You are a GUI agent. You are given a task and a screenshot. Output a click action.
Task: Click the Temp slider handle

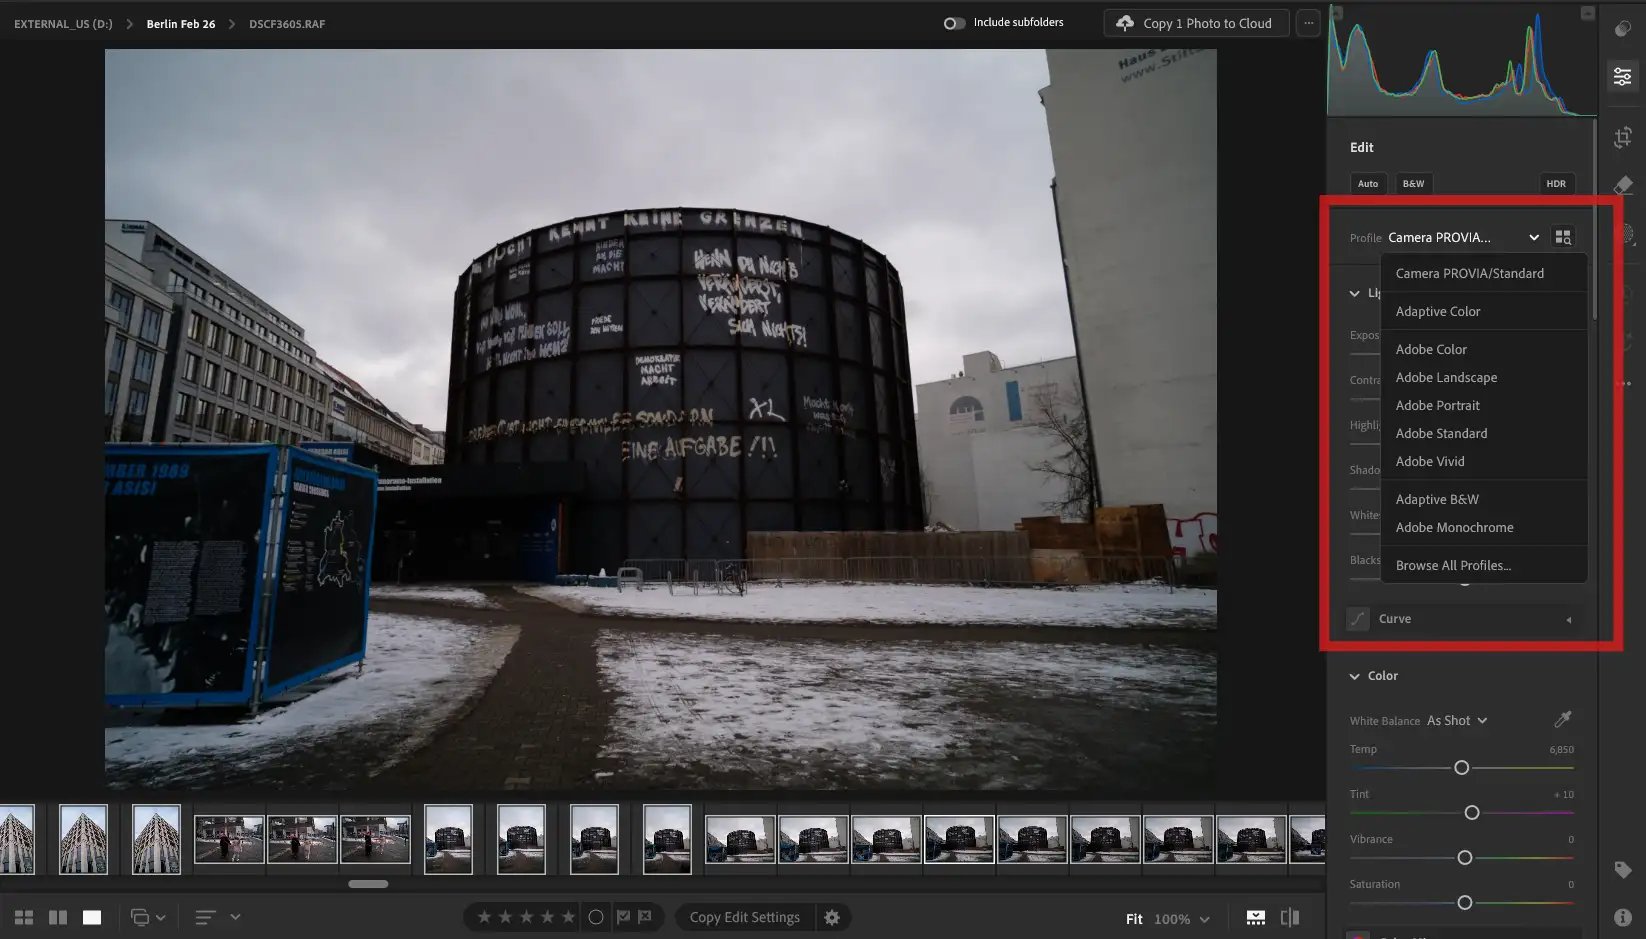(x=1461, y=768)
